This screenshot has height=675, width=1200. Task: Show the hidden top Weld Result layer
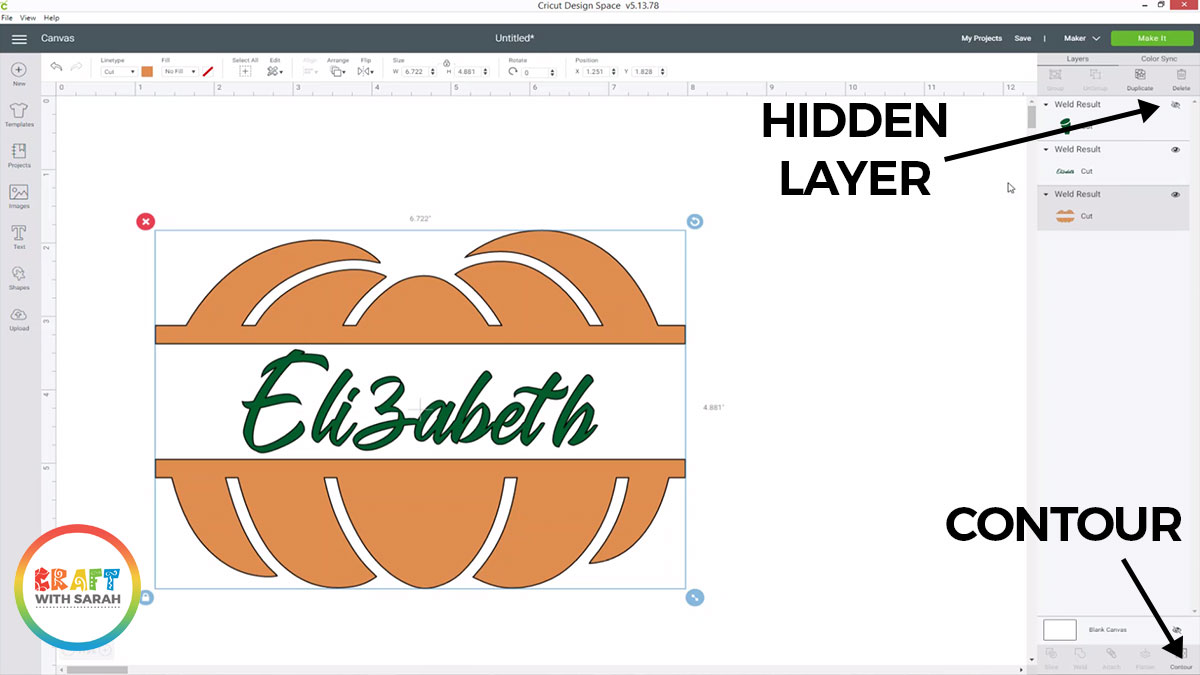(x=1175, y=104)
